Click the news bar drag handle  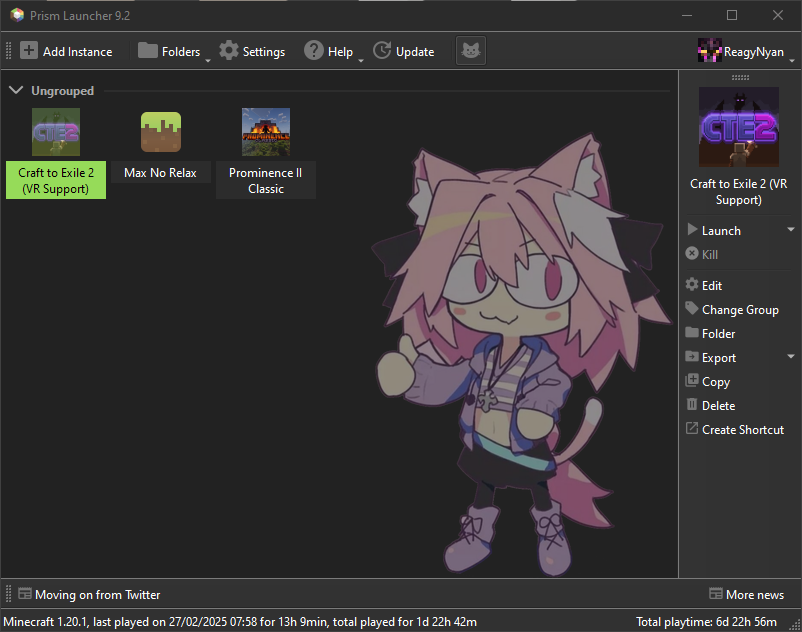click(8, 594)
